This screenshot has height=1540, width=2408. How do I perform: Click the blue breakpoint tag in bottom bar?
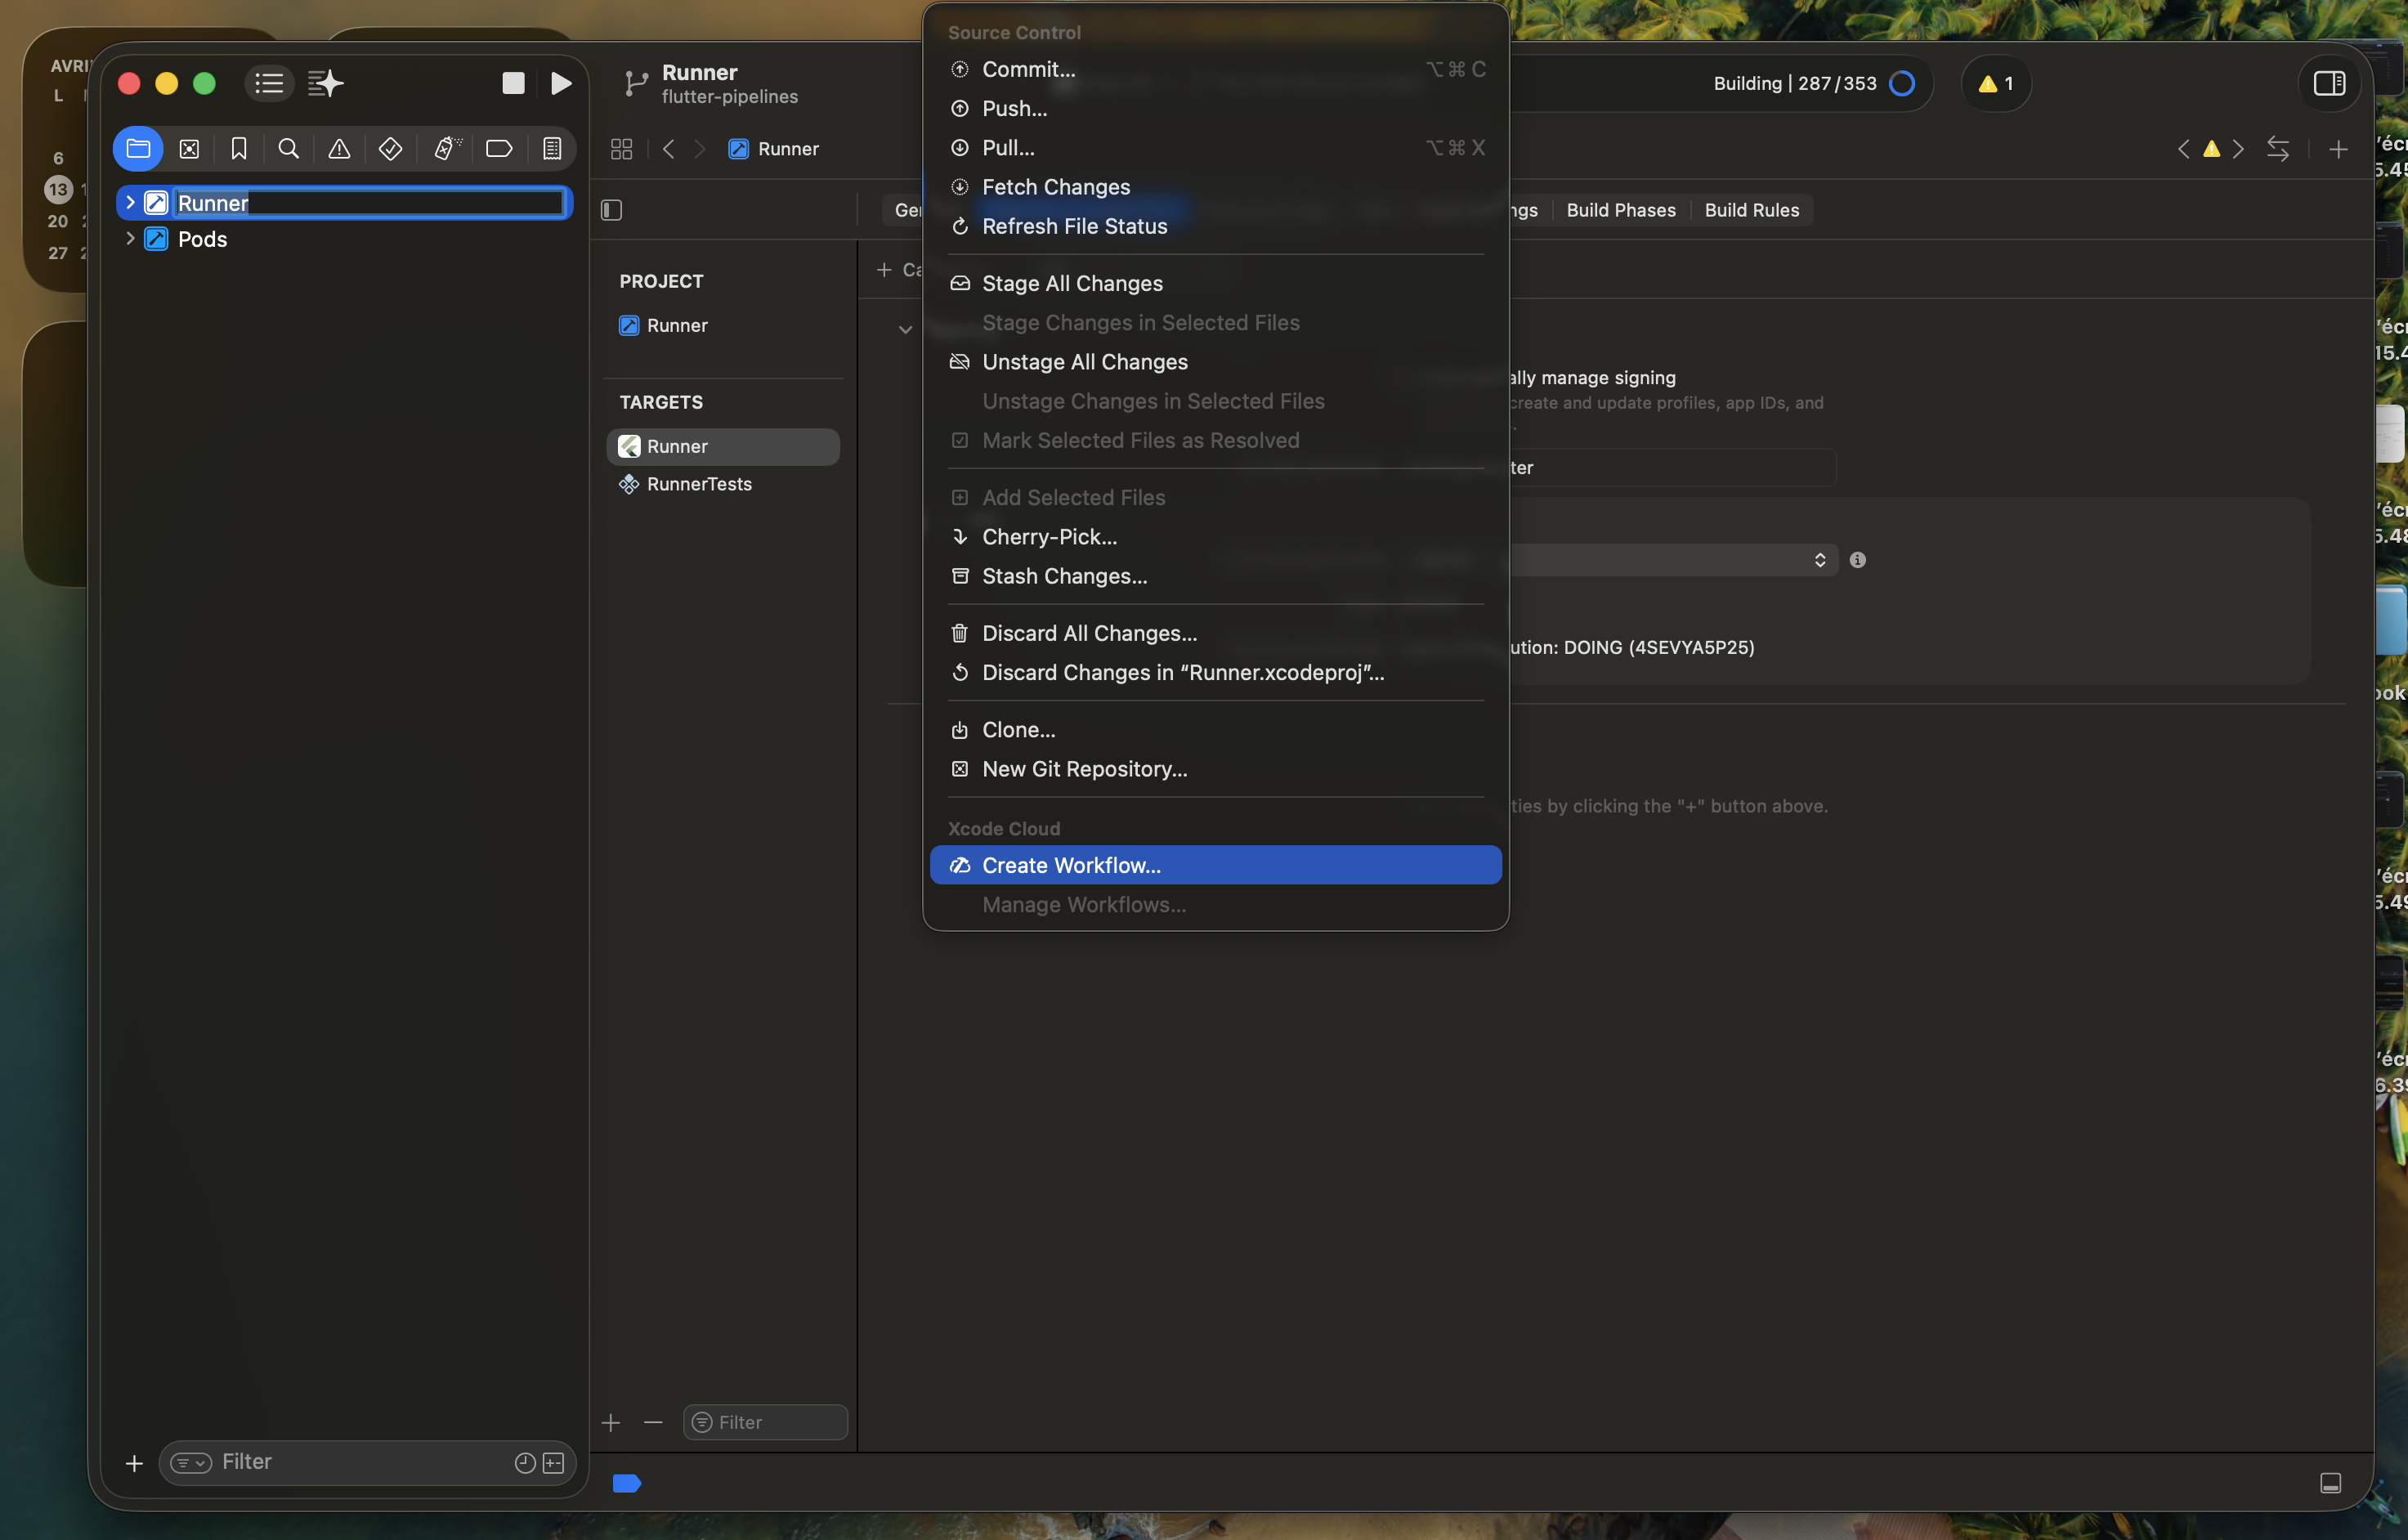pos(627,1483)
